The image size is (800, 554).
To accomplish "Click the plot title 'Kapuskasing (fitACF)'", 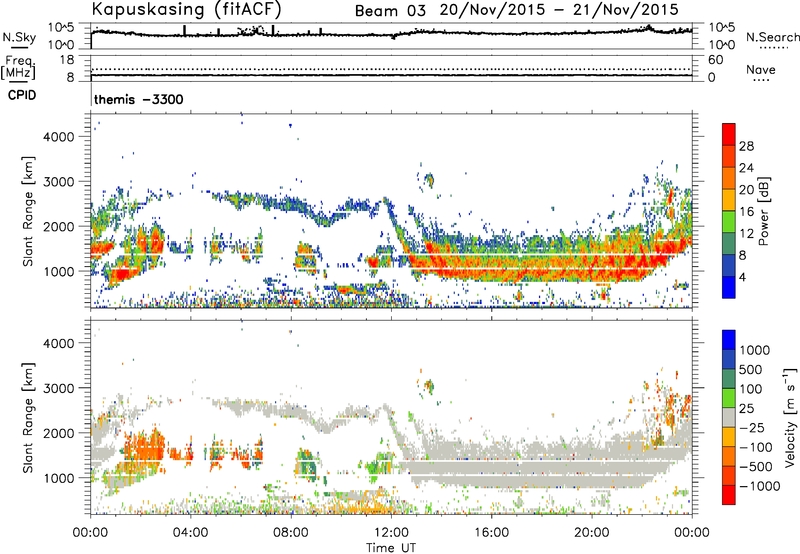I will coord(186,9).
